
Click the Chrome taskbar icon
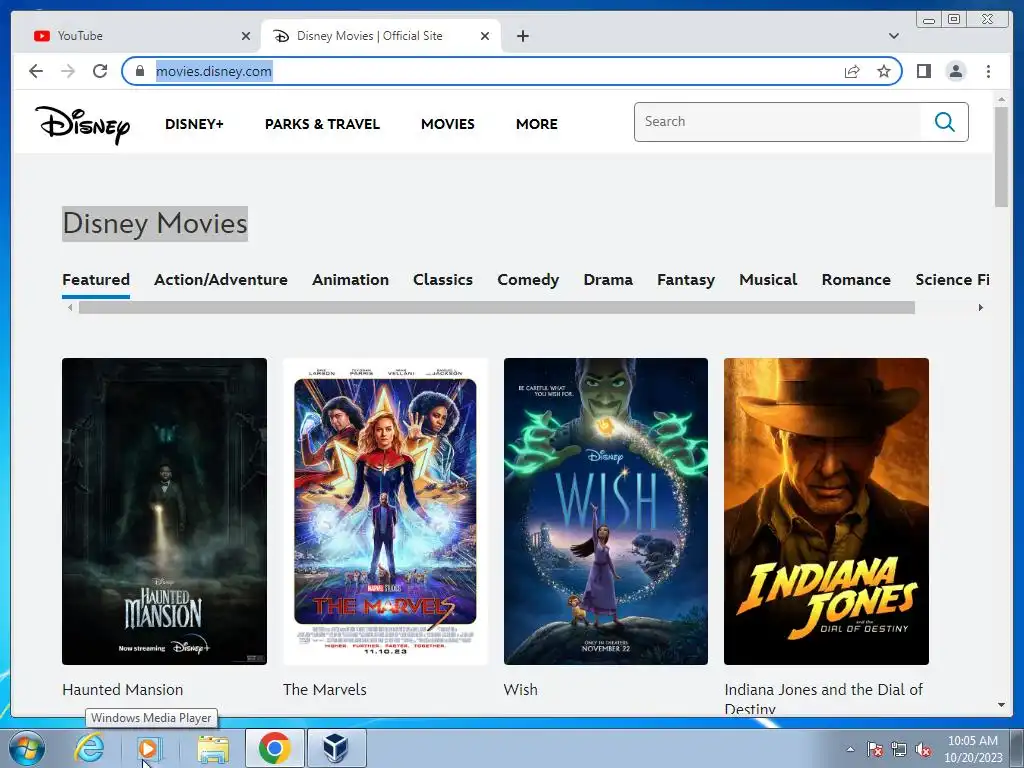click(x=274, y=748)
